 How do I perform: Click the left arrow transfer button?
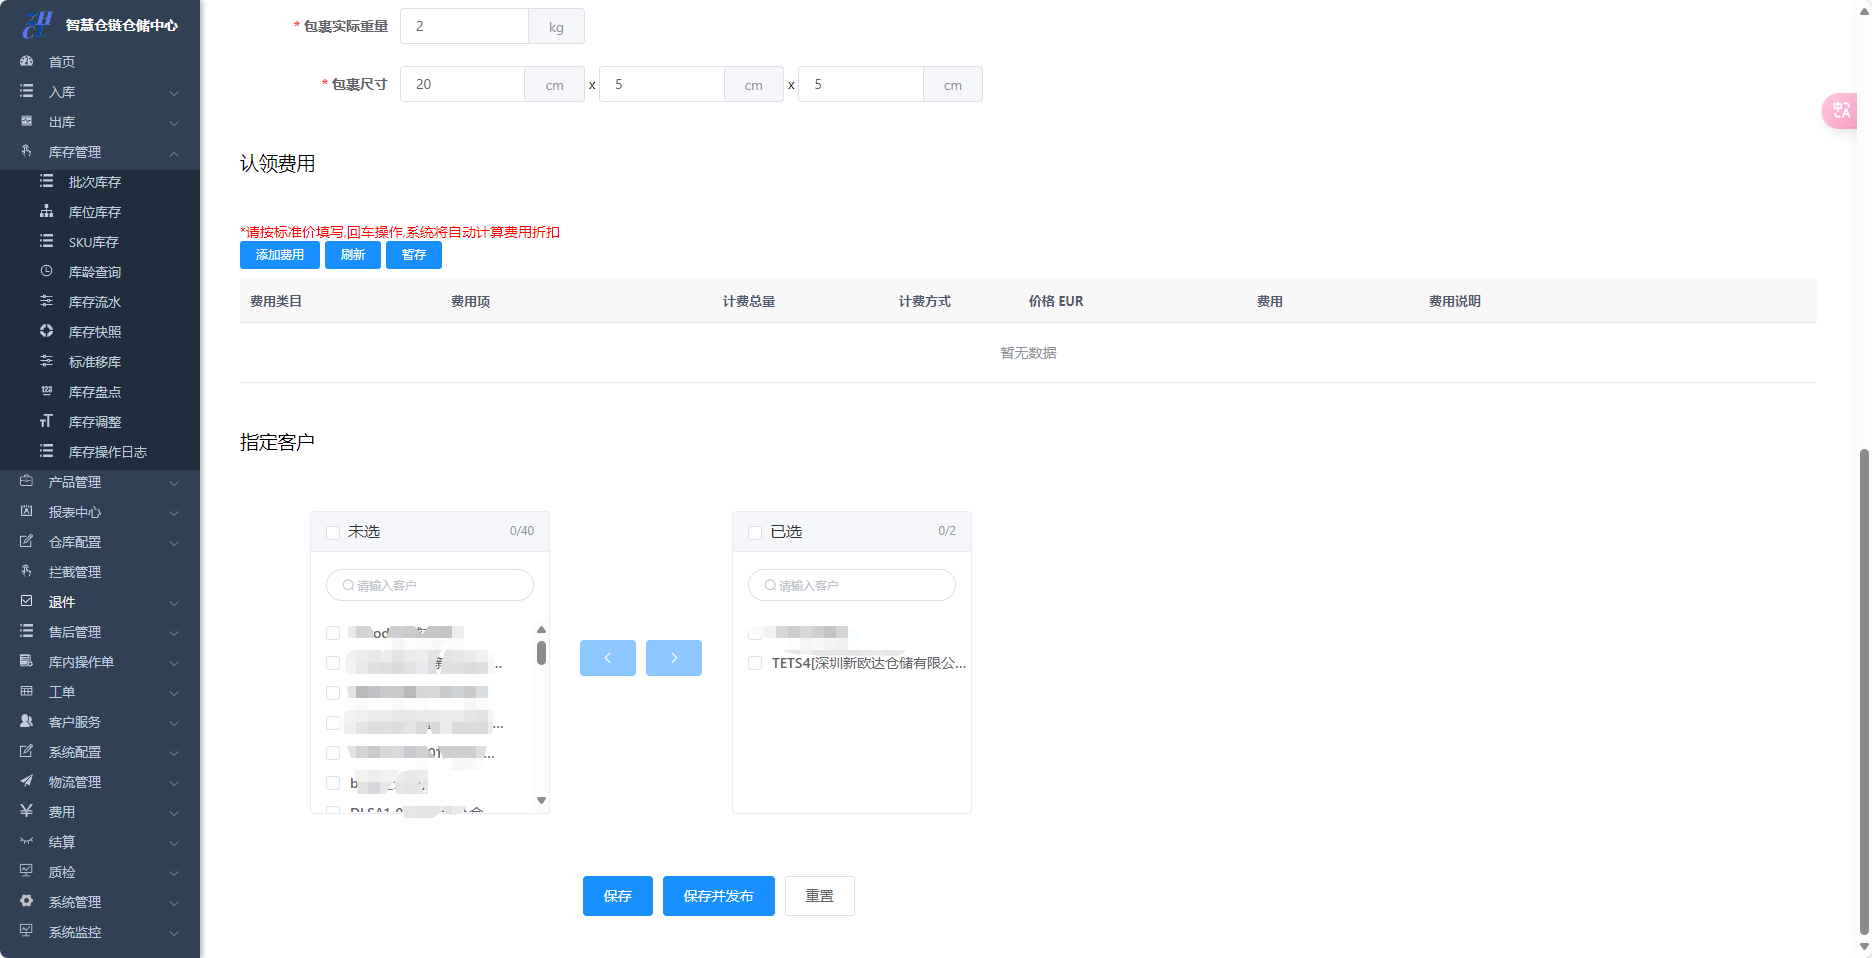[x=607, y=658]
